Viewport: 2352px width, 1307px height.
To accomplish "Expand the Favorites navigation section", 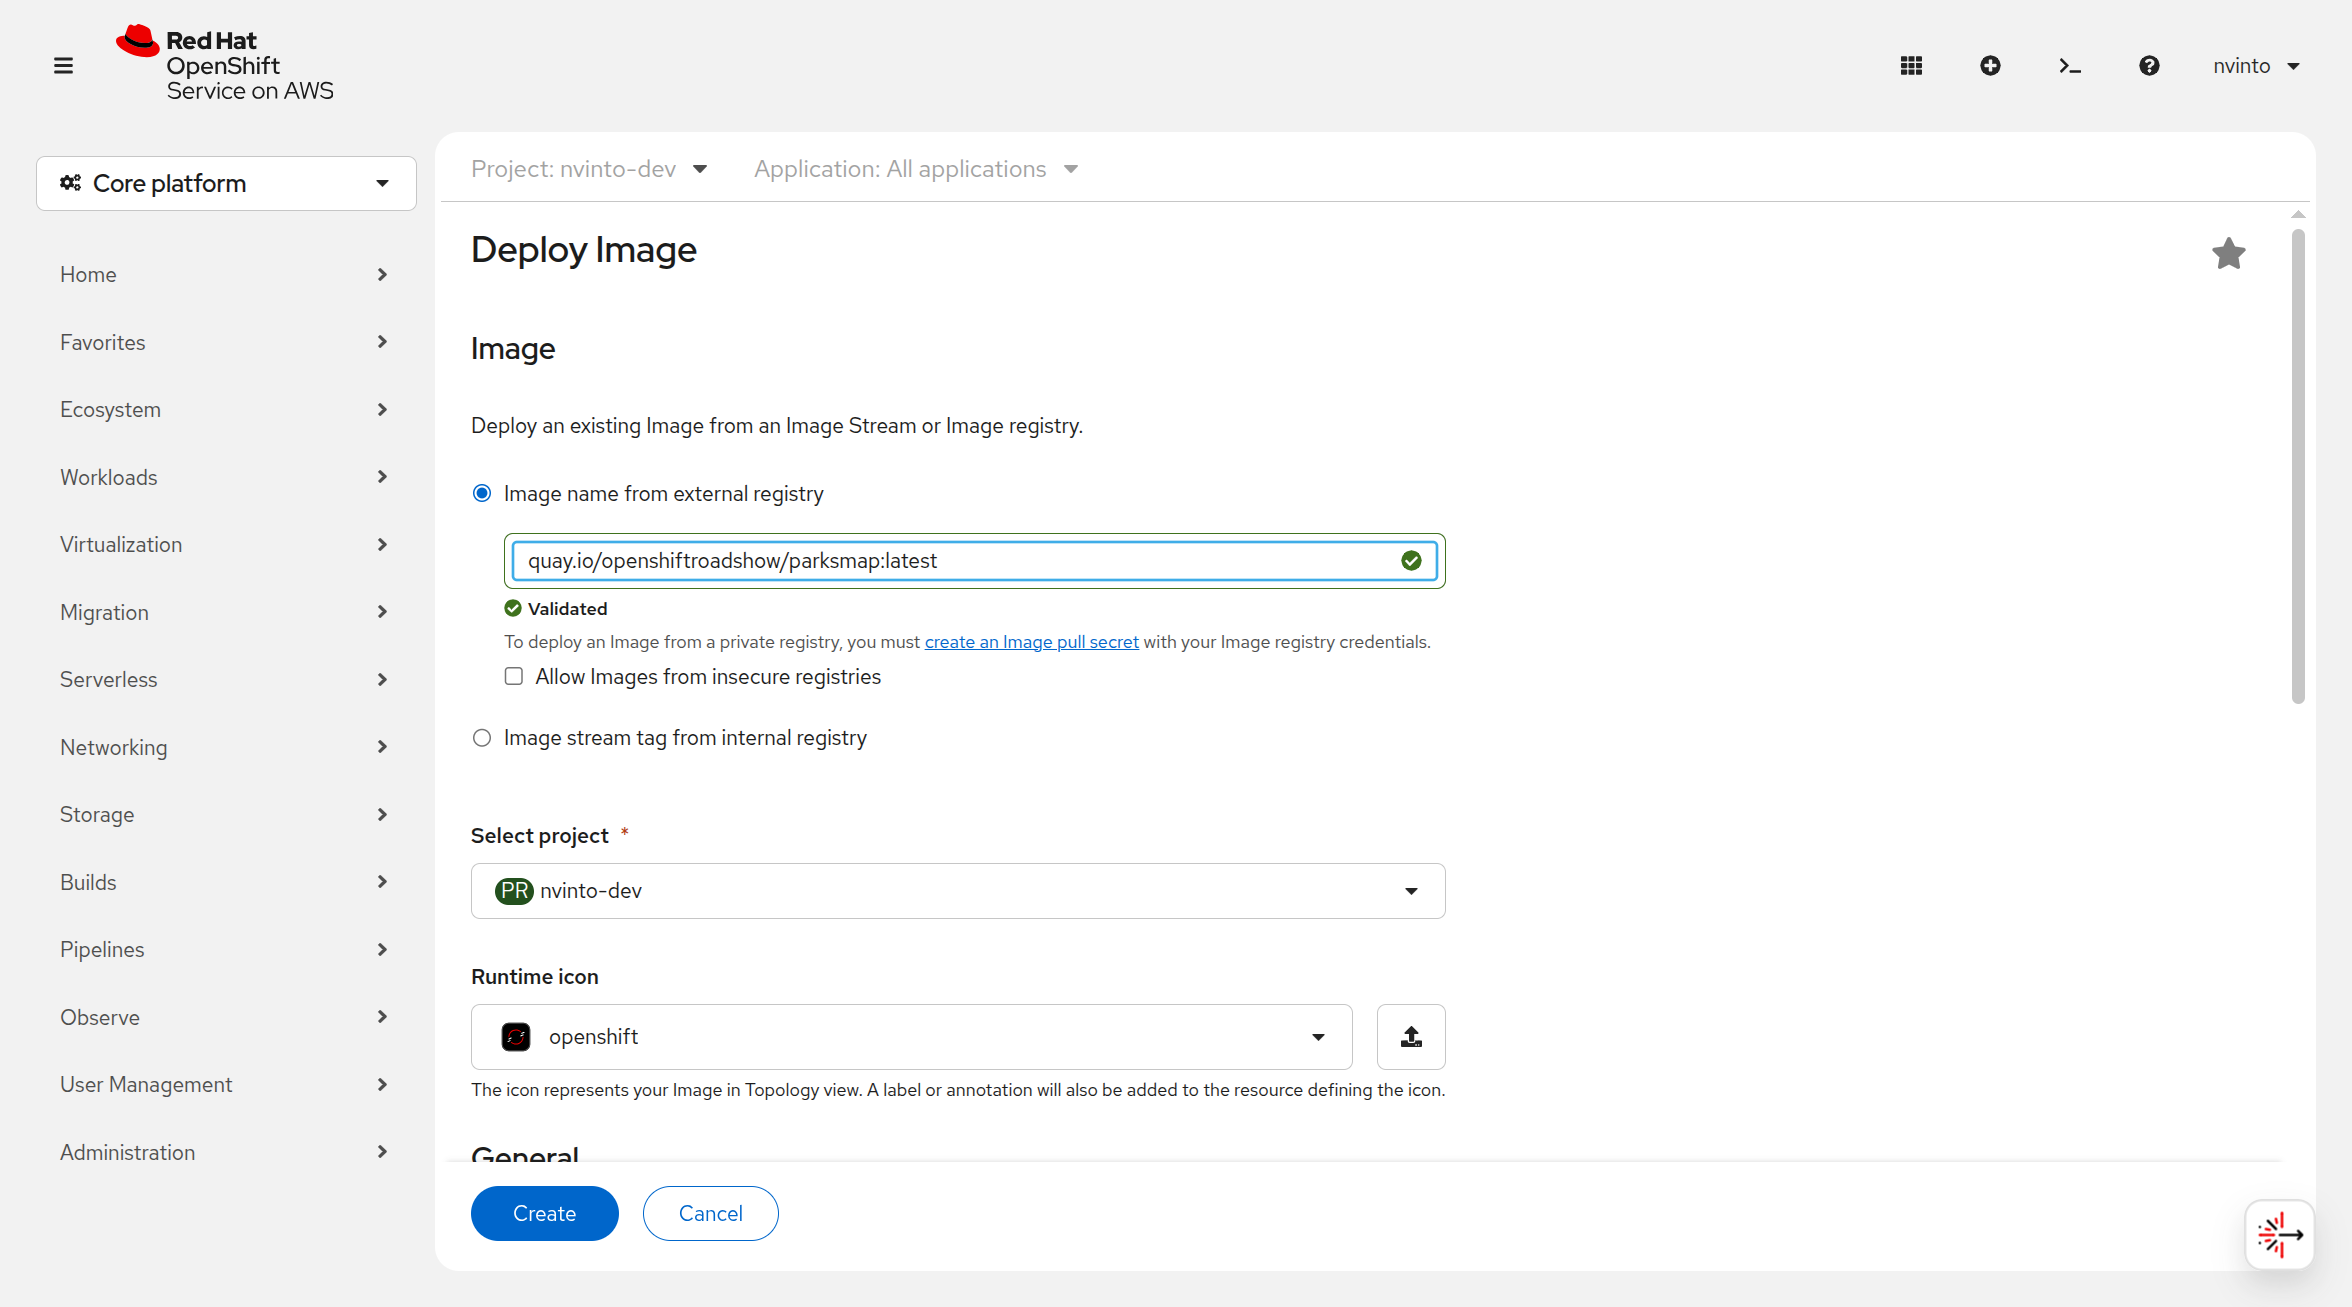I will tap(226, 342).
